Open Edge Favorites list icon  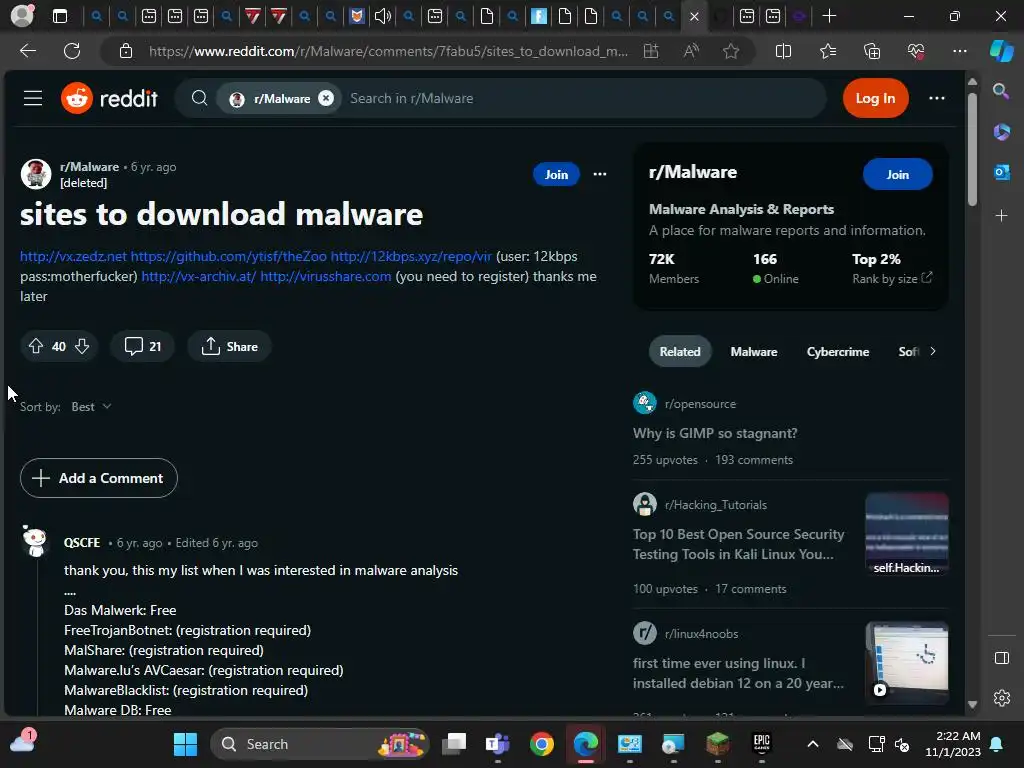tap(827, 51)
